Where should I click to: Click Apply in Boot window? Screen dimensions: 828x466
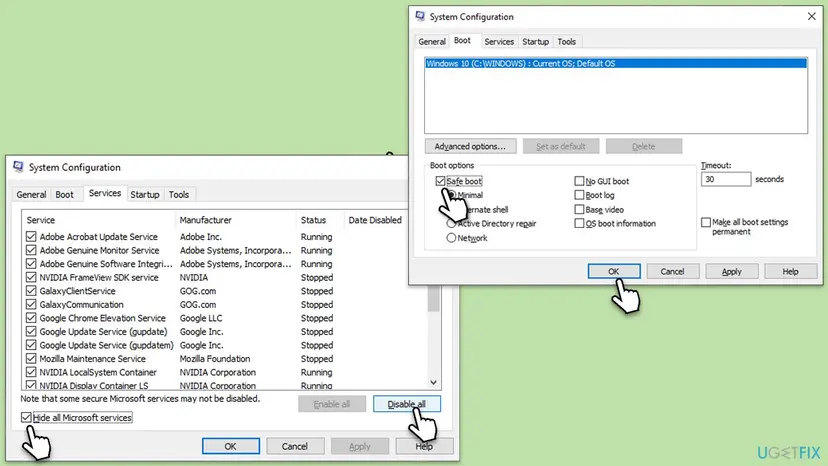(x=732, y=272)
